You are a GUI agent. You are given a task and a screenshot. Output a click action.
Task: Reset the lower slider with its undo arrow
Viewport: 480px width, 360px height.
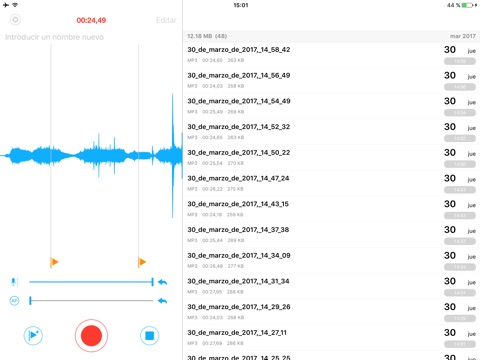pyautogui.click(x=163, y=301)
